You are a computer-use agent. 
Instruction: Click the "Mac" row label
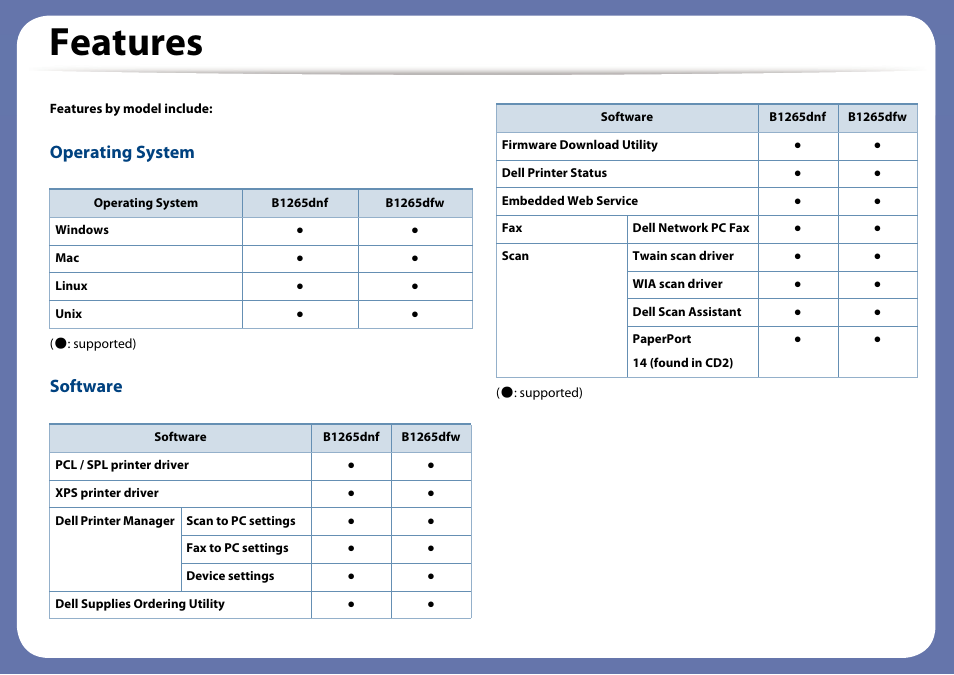tap(67, 258)
